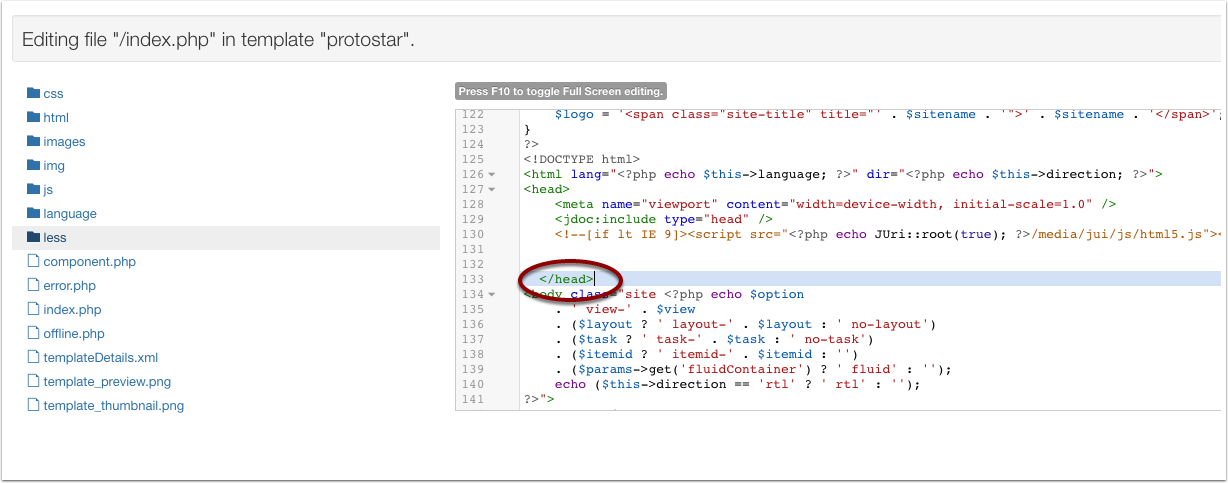Click the index.php file icon
1228x483 pixels.
pyautogui.click(x=33, y=309)
